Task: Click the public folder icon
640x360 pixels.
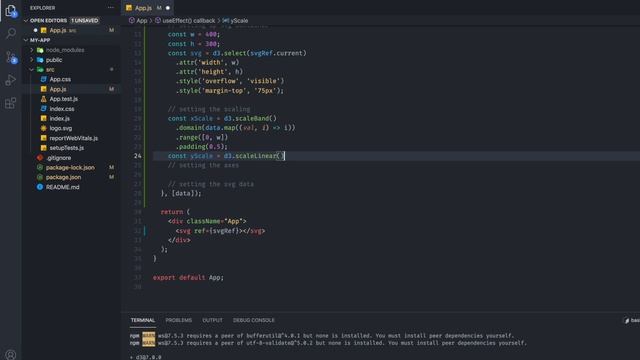Action: pyautogui.click(x=40, y=60)
